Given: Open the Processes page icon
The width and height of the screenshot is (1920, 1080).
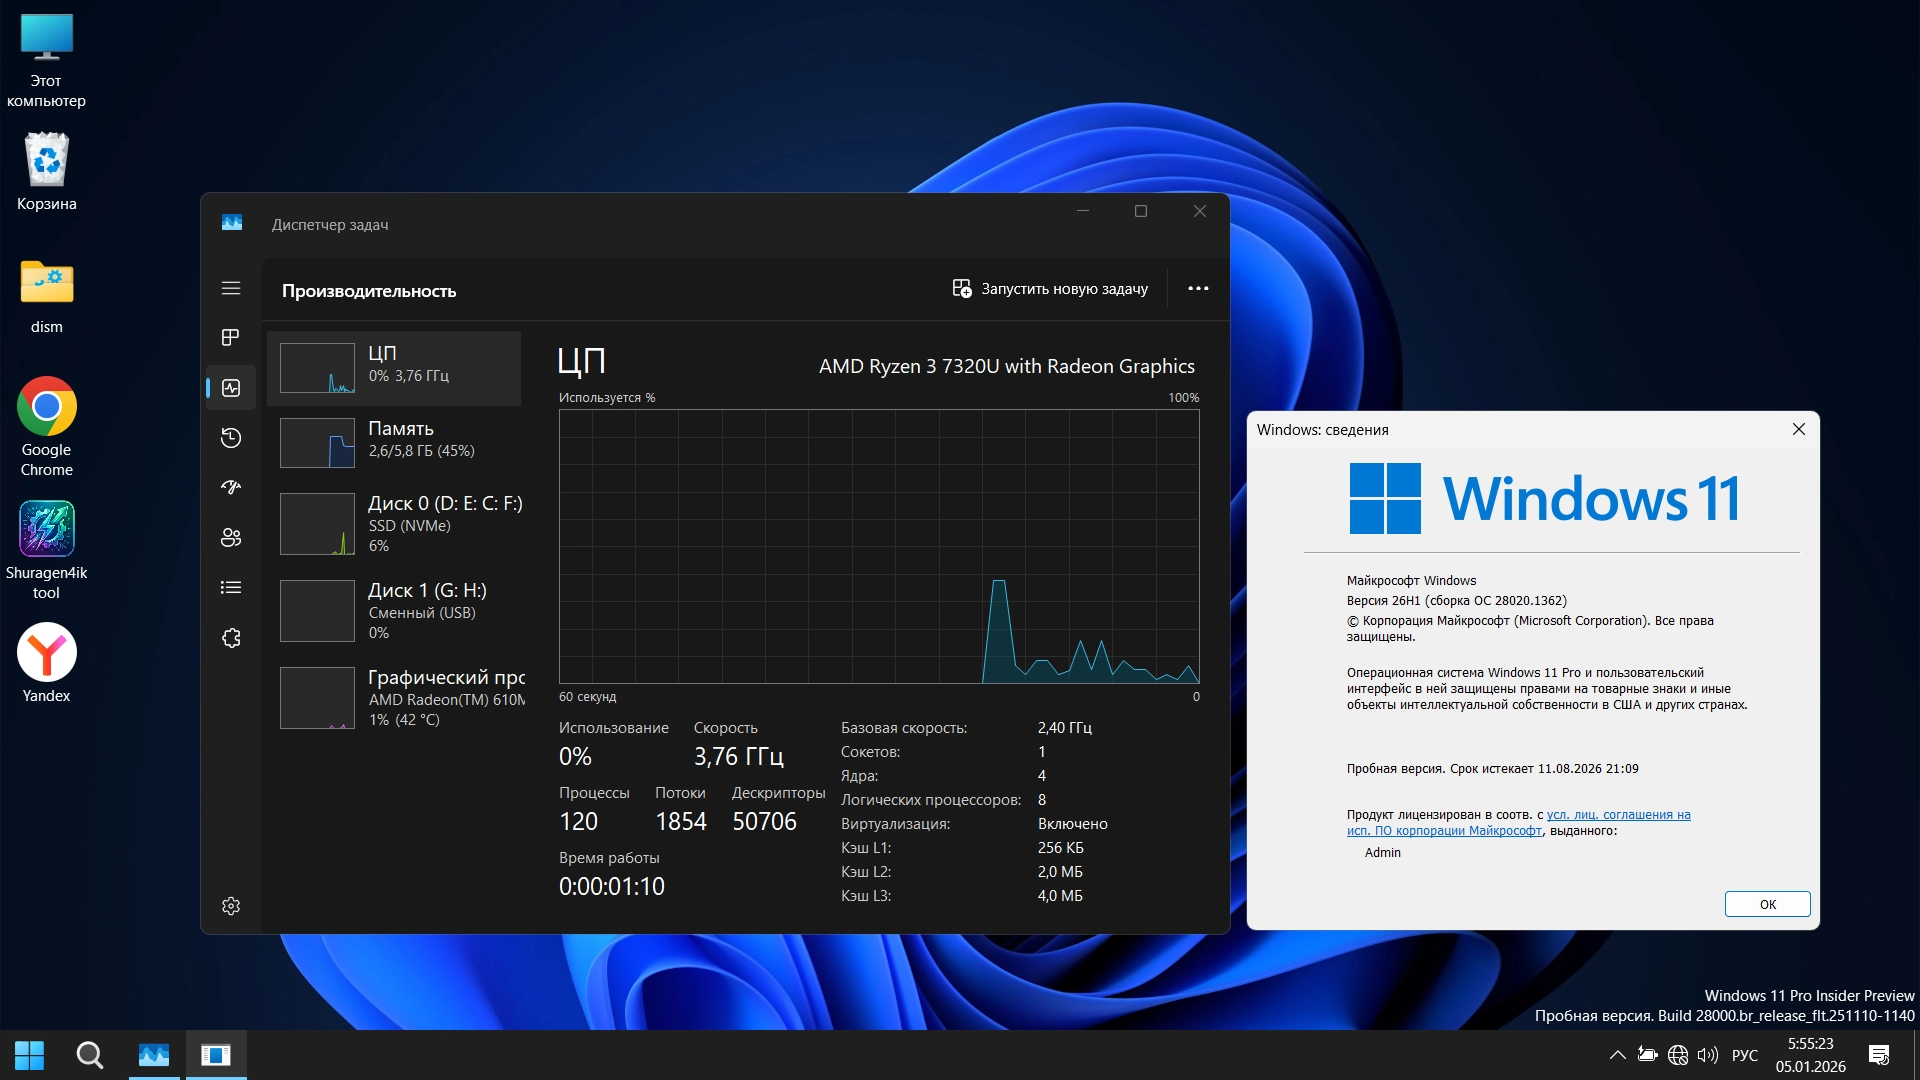Looking at the screenshot, I should (231, 338).
